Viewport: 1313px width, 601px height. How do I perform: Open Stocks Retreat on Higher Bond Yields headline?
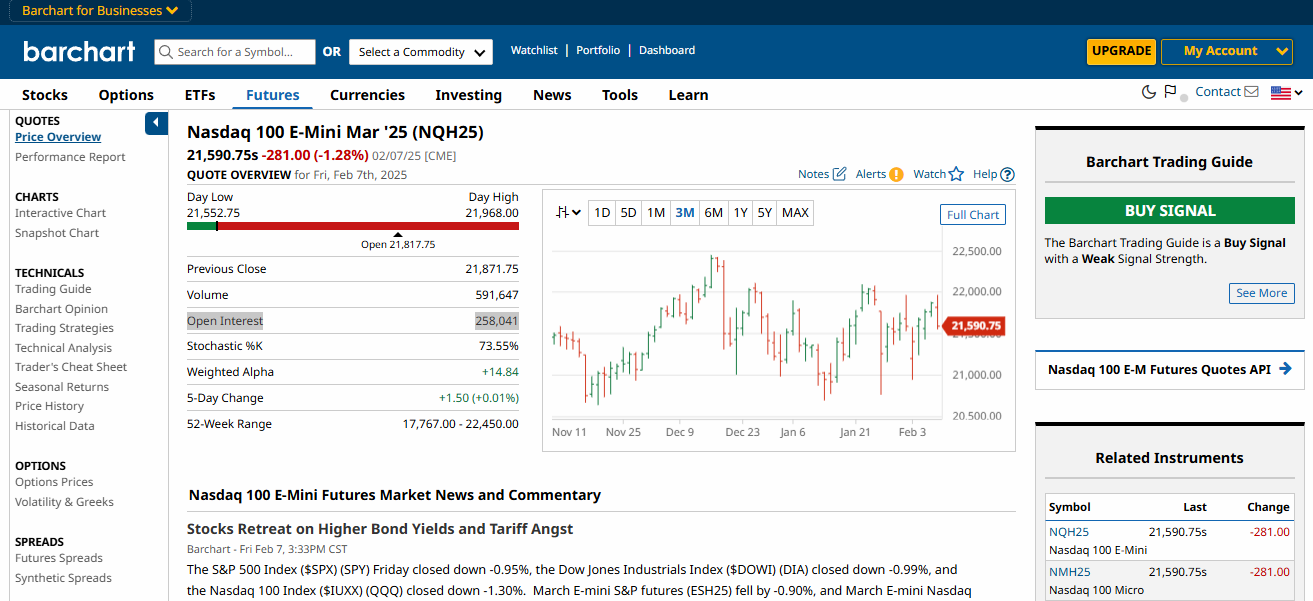(x=380, y=529)
